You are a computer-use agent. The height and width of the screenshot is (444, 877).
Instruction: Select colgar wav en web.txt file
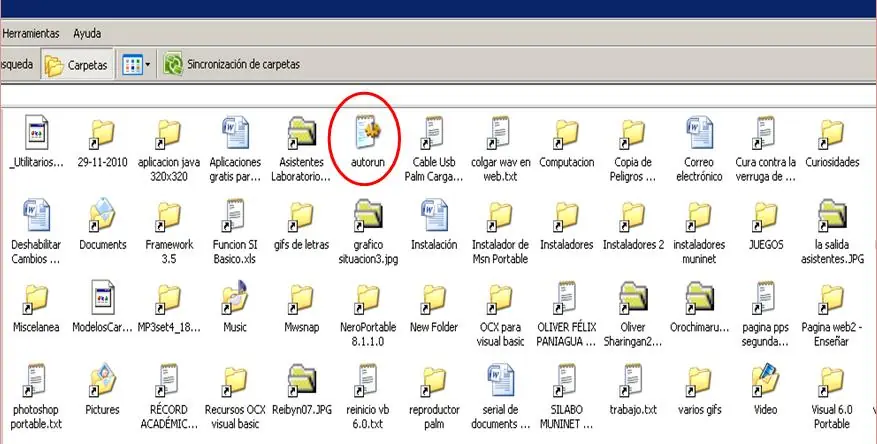tap(501, 133)
